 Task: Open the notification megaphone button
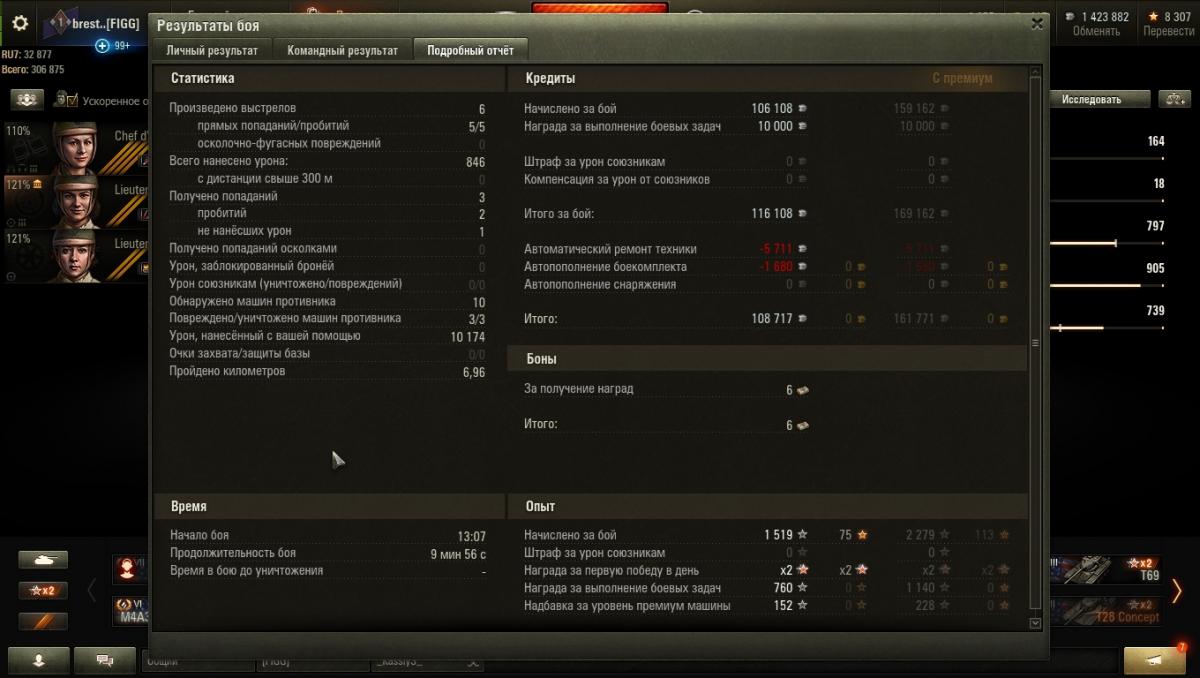(x=1154, y=660)
